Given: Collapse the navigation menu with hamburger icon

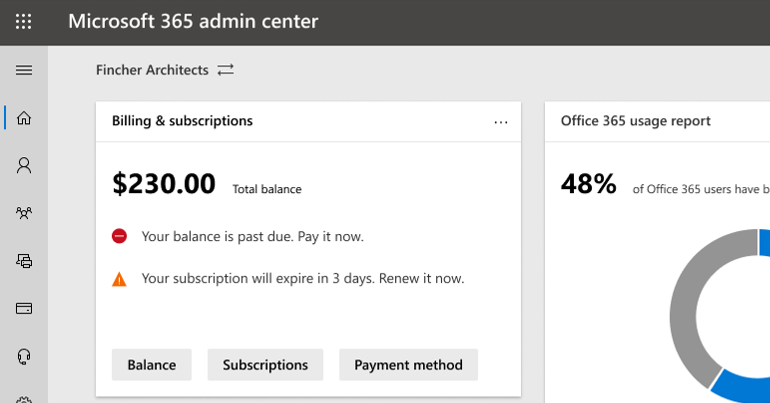Looking at the screenshot, I should click(24, 70).
